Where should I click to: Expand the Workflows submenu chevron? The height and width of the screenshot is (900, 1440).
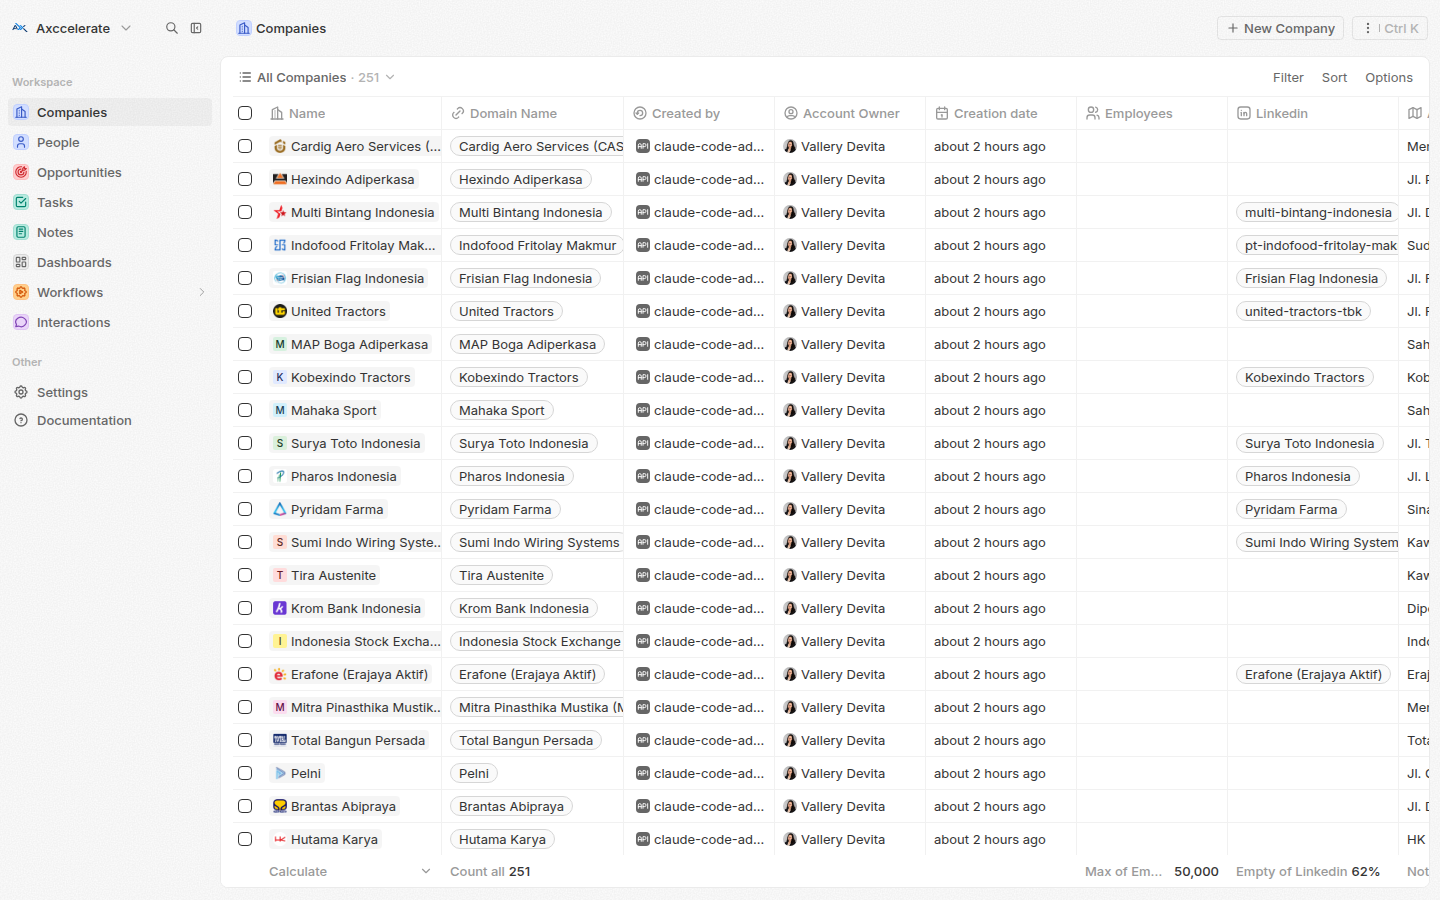[x=202, y=293]
